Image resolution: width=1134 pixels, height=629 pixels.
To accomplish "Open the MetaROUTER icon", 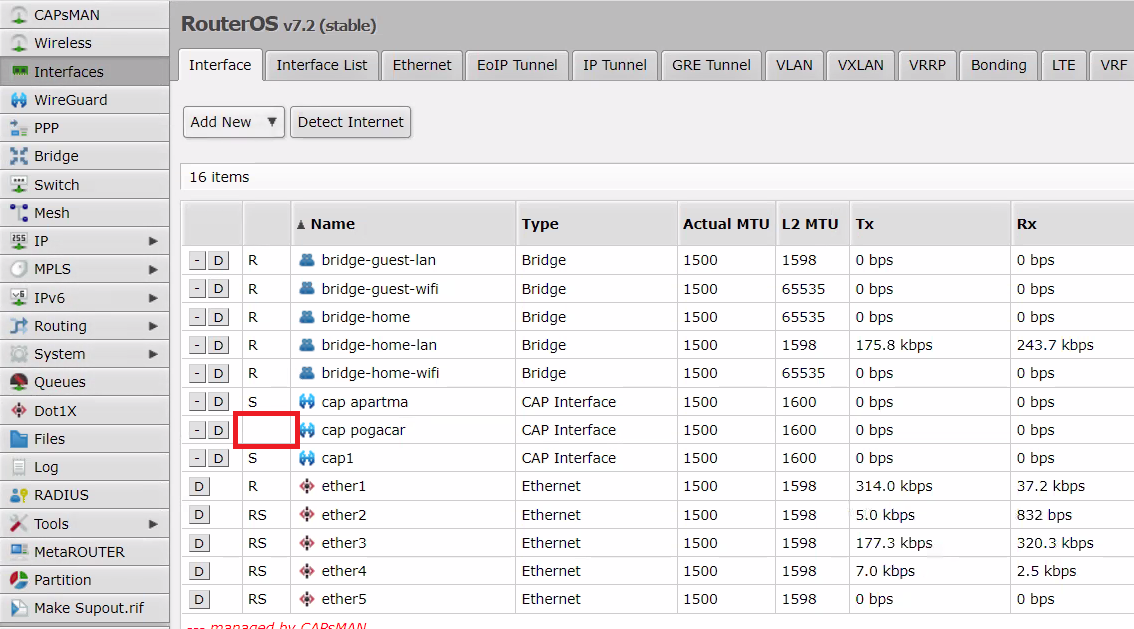I will (19, 552).
